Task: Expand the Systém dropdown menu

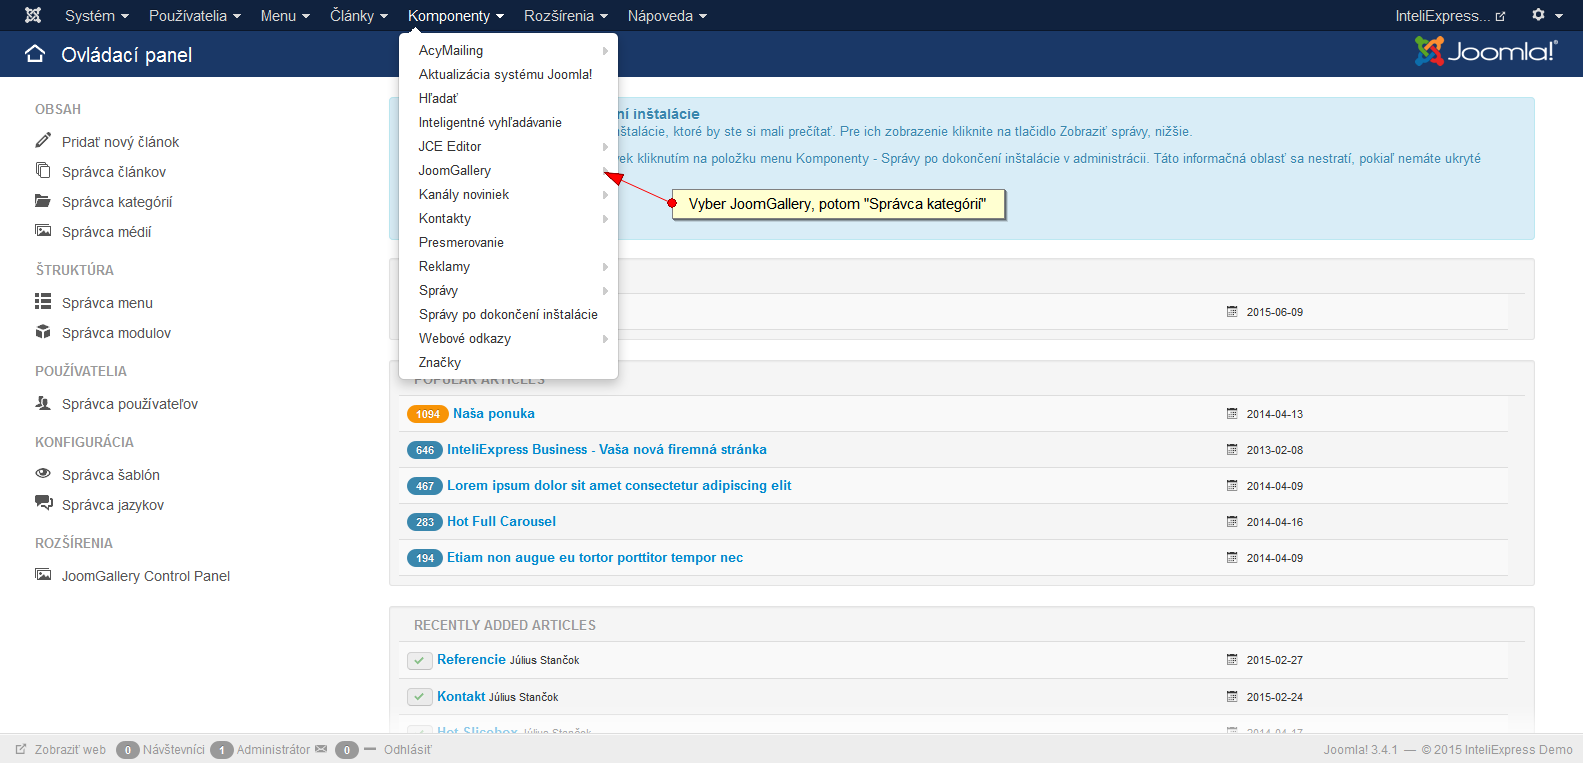Action: (x=97, y=16)
